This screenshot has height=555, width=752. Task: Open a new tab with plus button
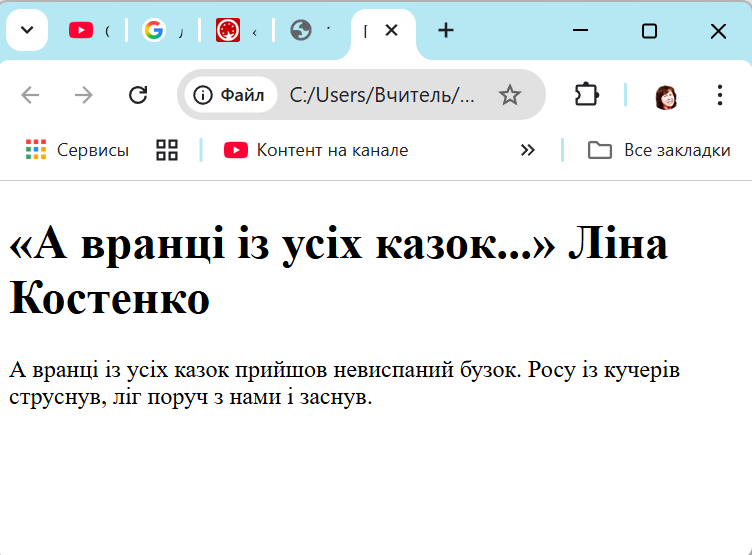pos(446,31)
